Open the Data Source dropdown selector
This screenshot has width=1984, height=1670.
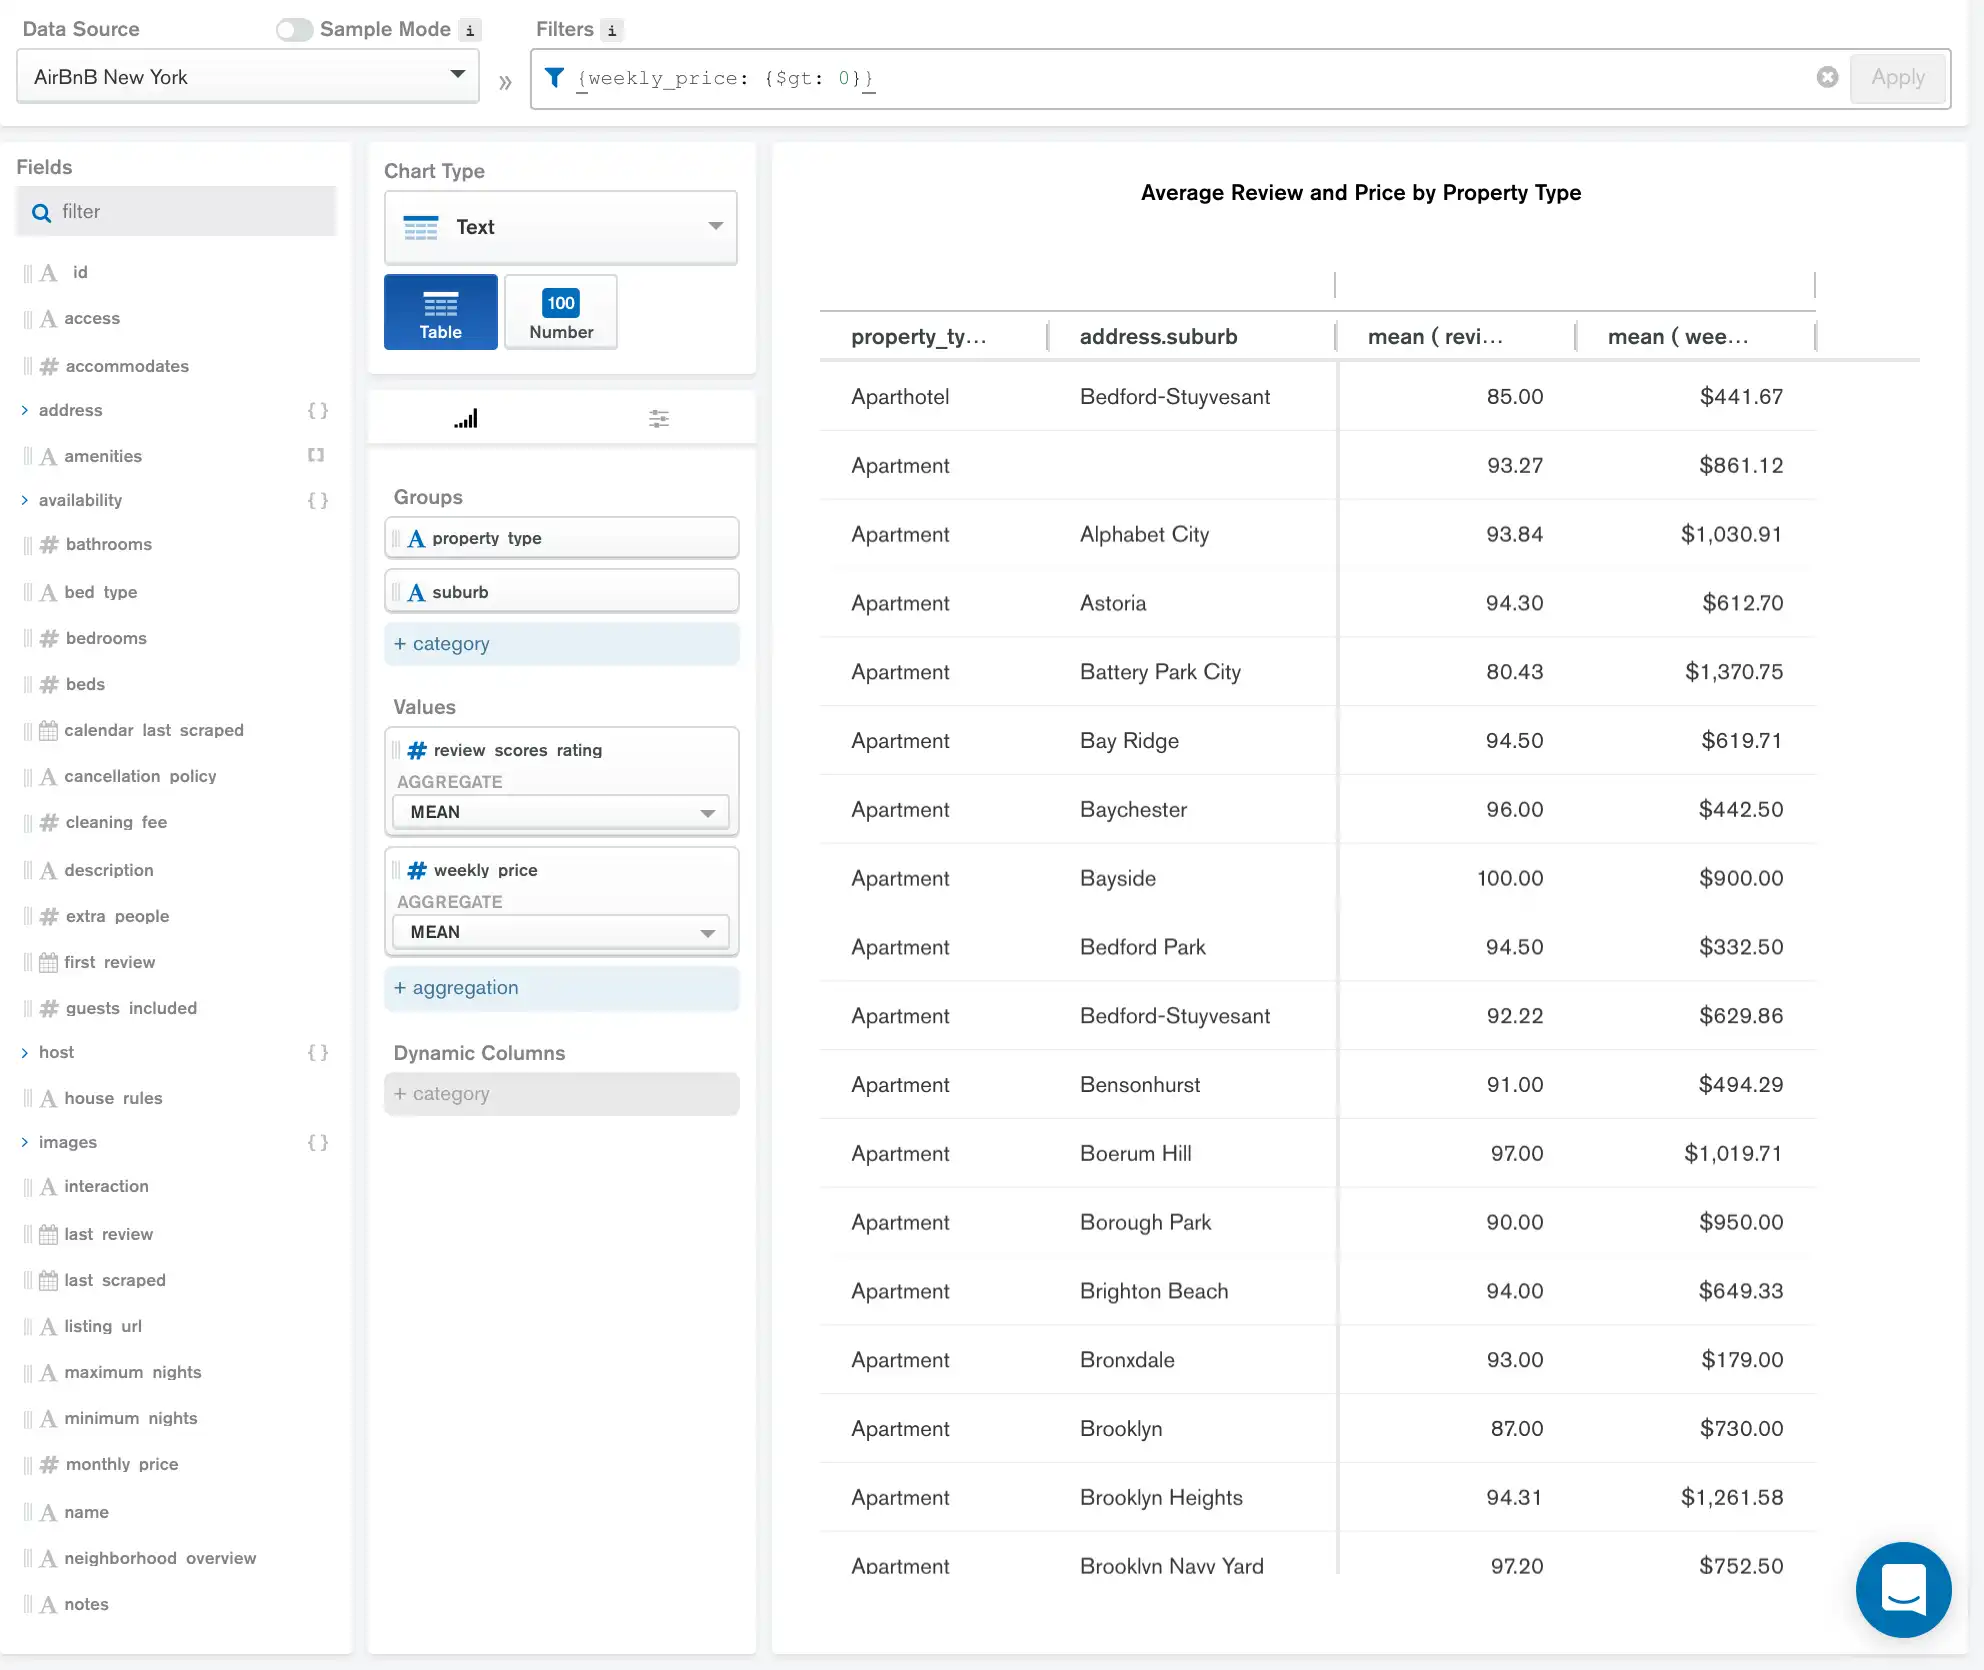click(x=248, y=76)
